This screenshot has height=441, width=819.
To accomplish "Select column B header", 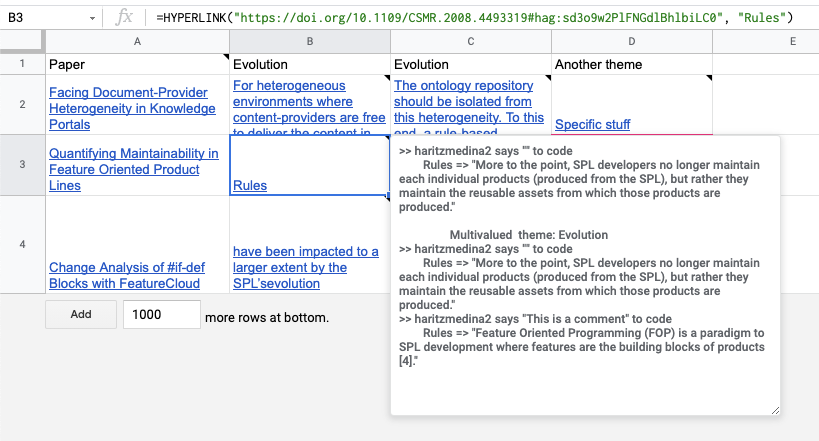I will 310,41.
